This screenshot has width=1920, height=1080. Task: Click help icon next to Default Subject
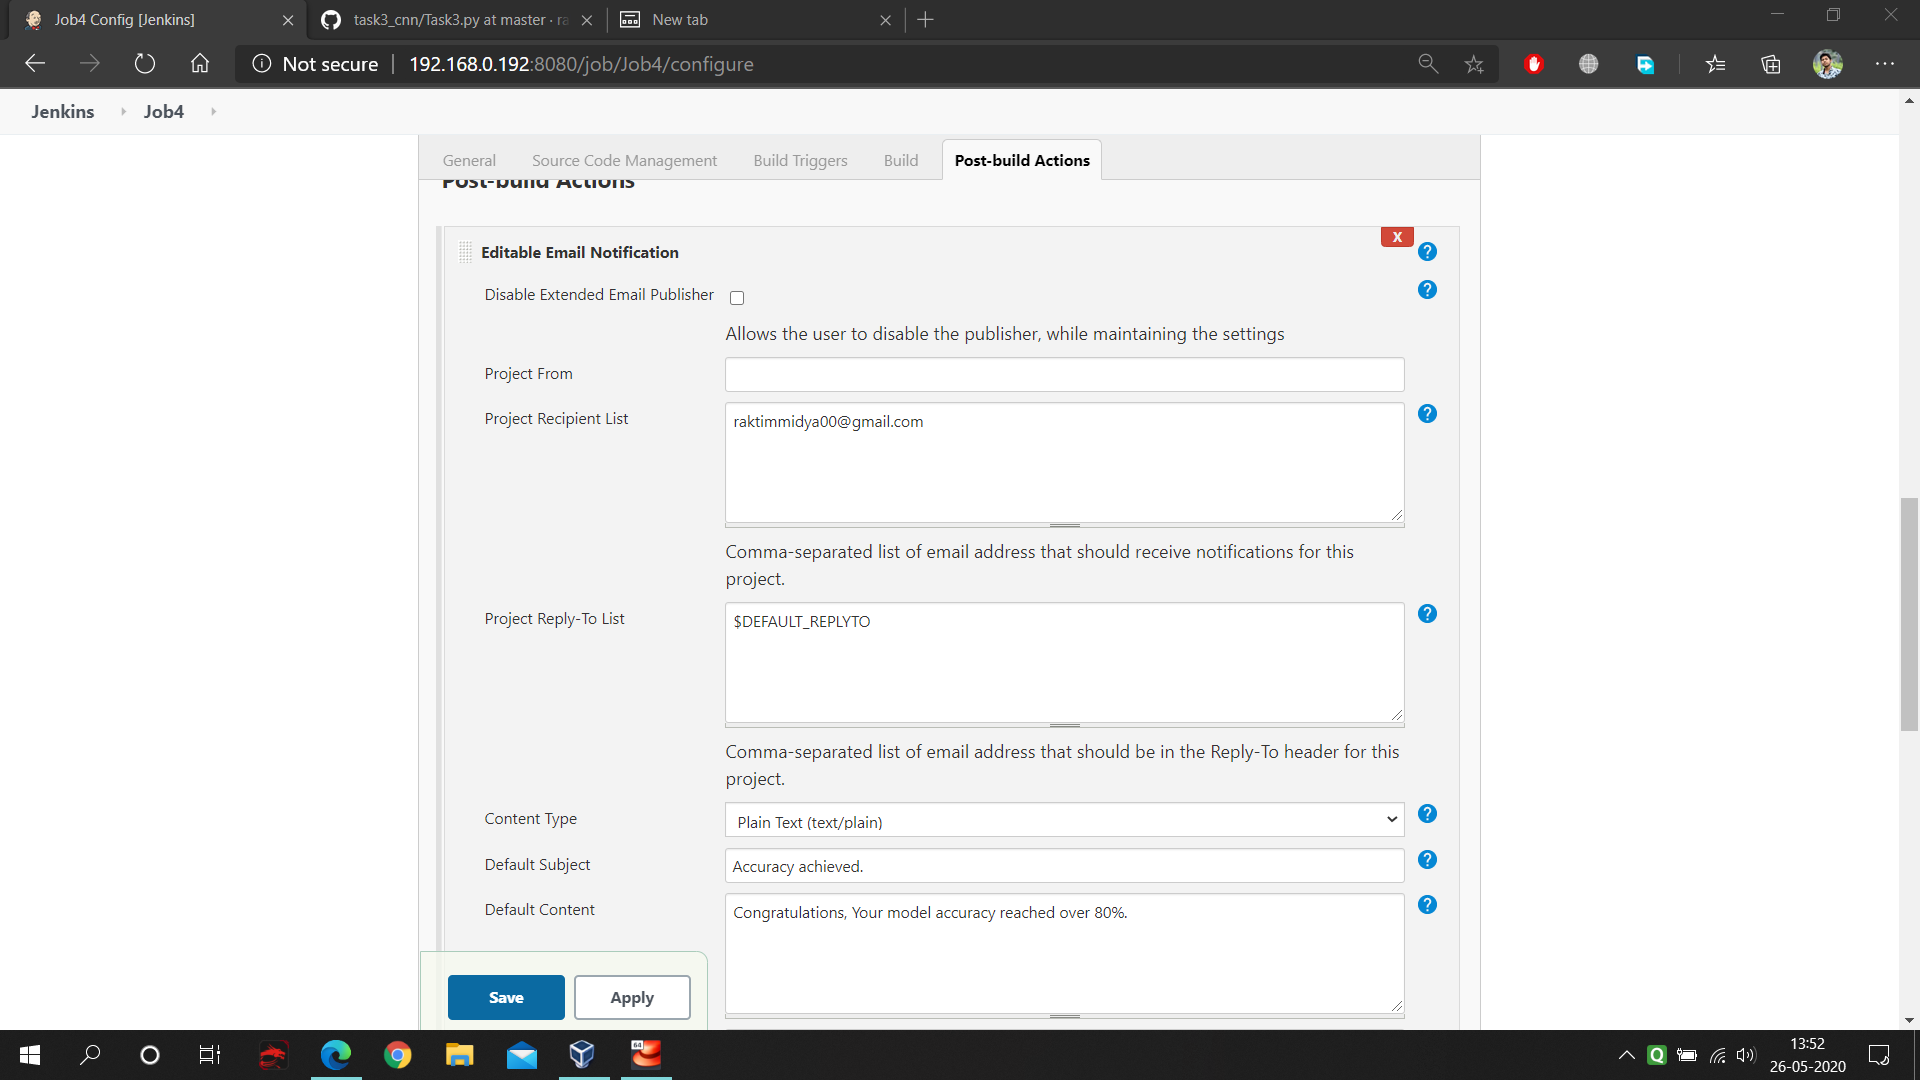(x=1427, y=860)
